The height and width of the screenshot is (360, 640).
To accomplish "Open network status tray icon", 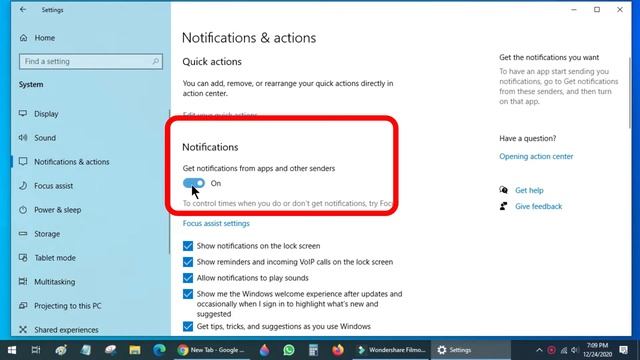I will coord(564,350).
